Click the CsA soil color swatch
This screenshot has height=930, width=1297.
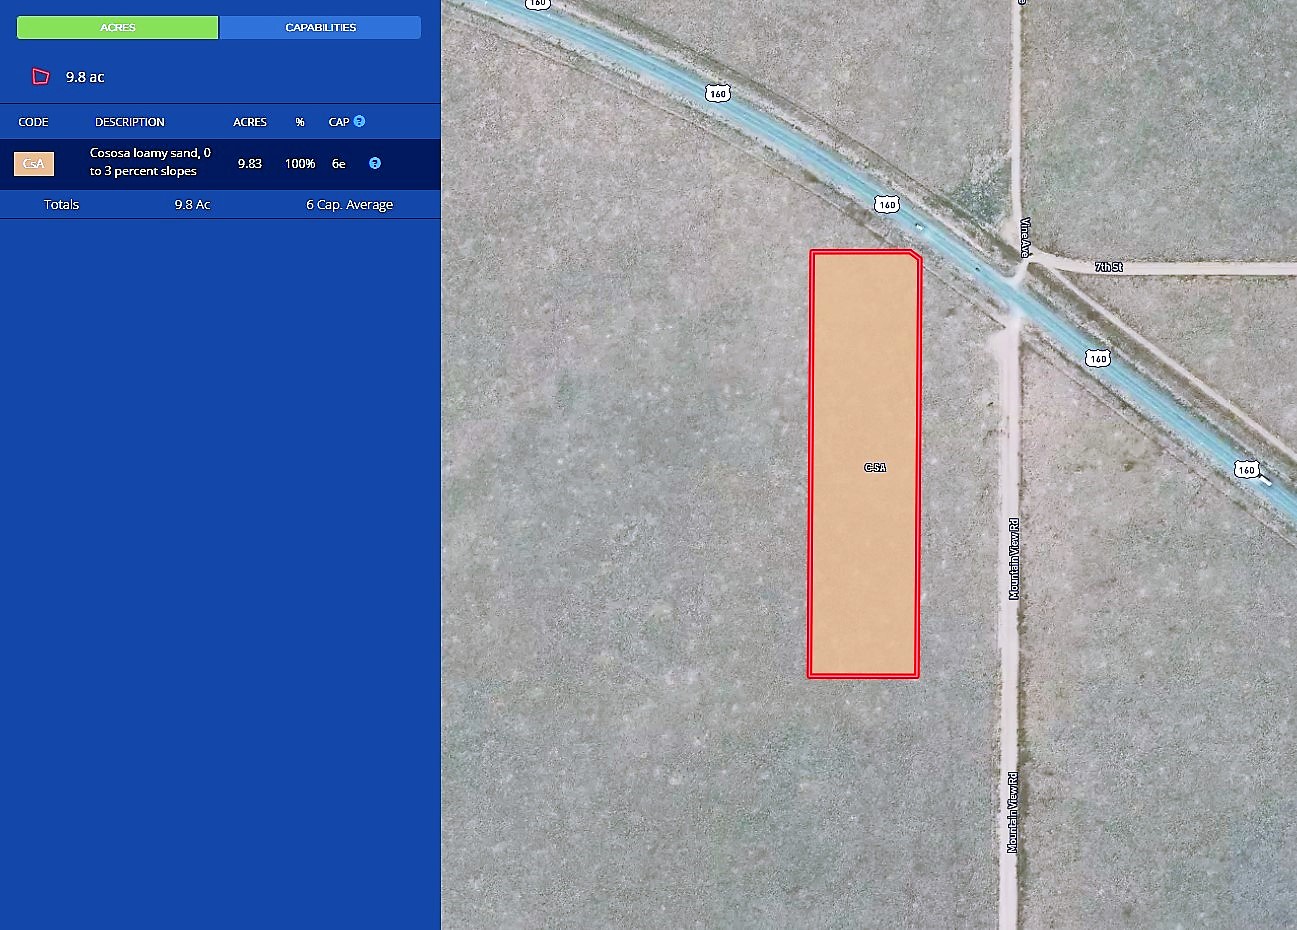click(x=34, y=163)
